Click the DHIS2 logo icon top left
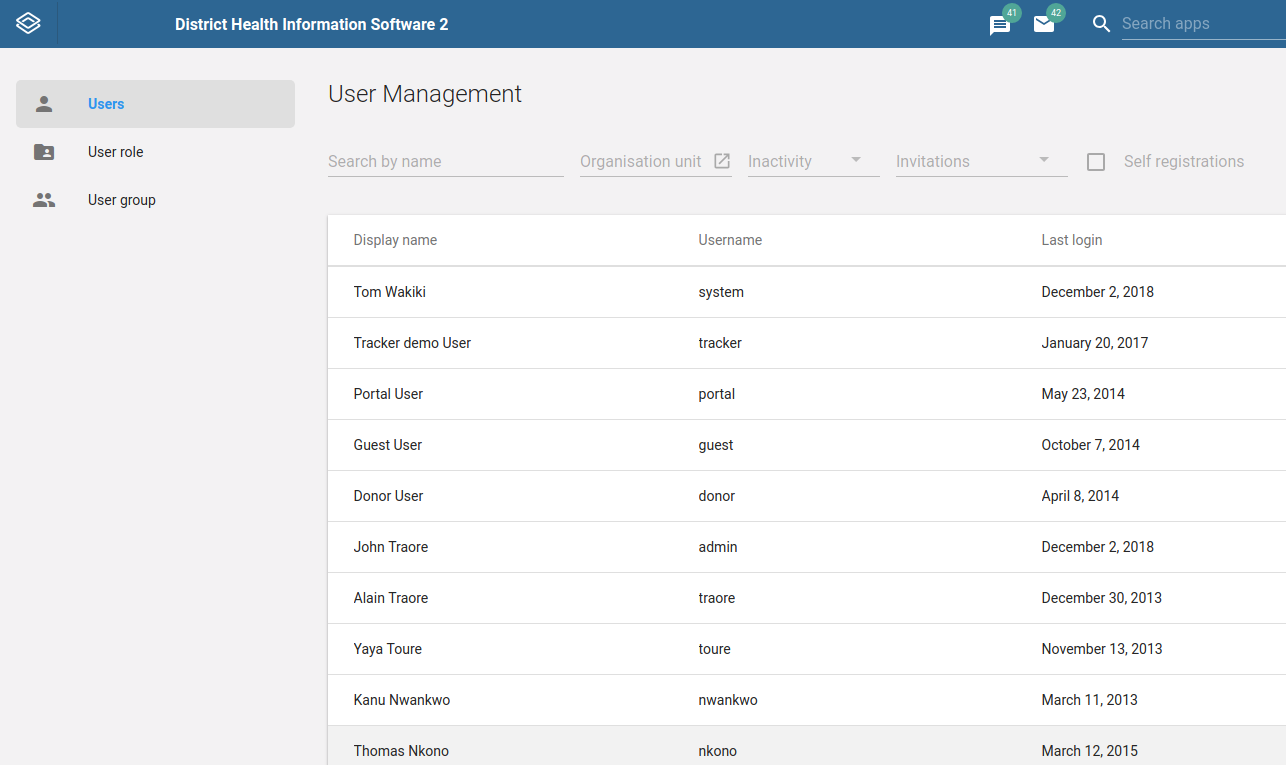This screenshot has width=1286, height=765. (x=28, y=23)
